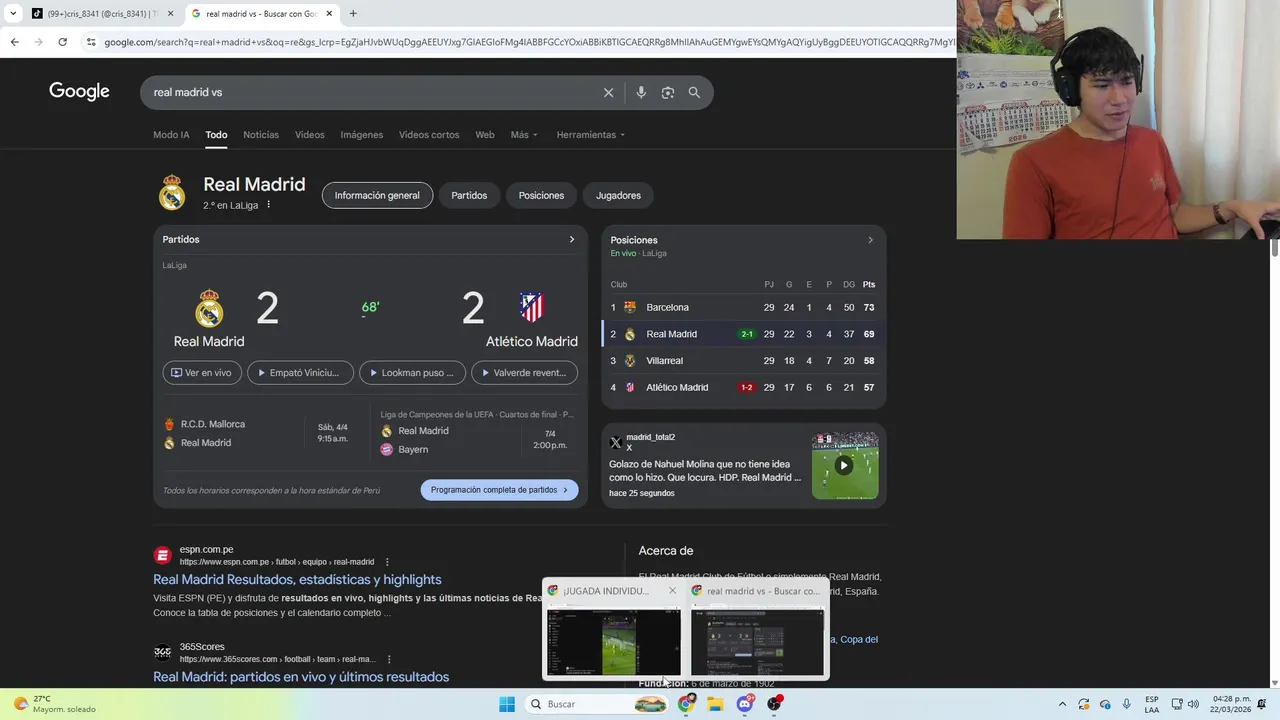Select the Videos cortos tab
This screenshot has height=720, width=1280.
pos(429,135)
